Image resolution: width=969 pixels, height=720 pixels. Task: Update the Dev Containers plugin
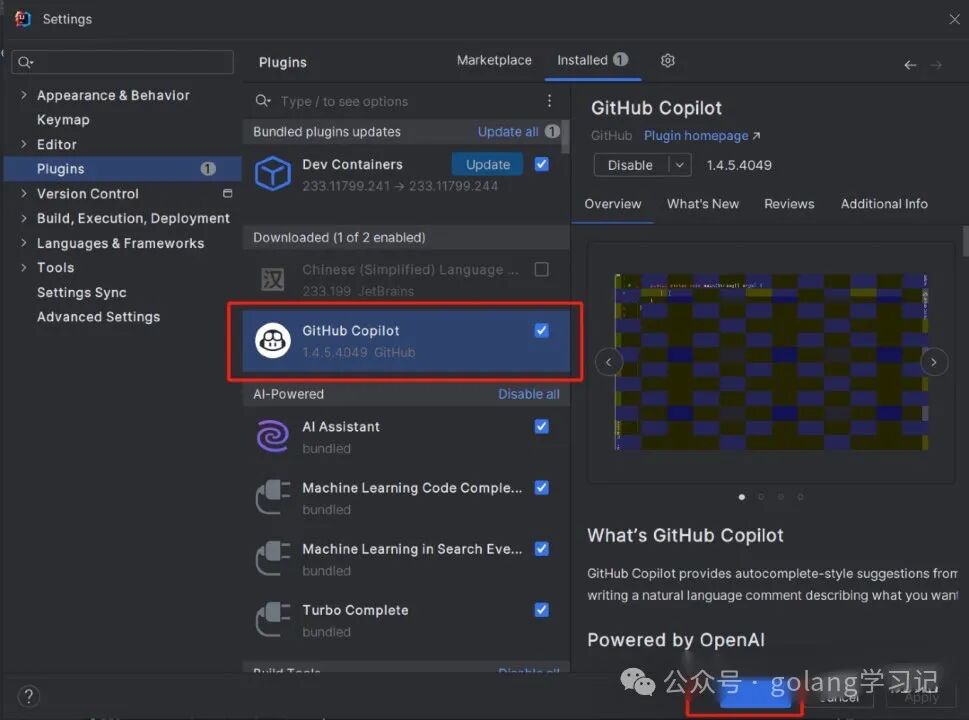488,164
